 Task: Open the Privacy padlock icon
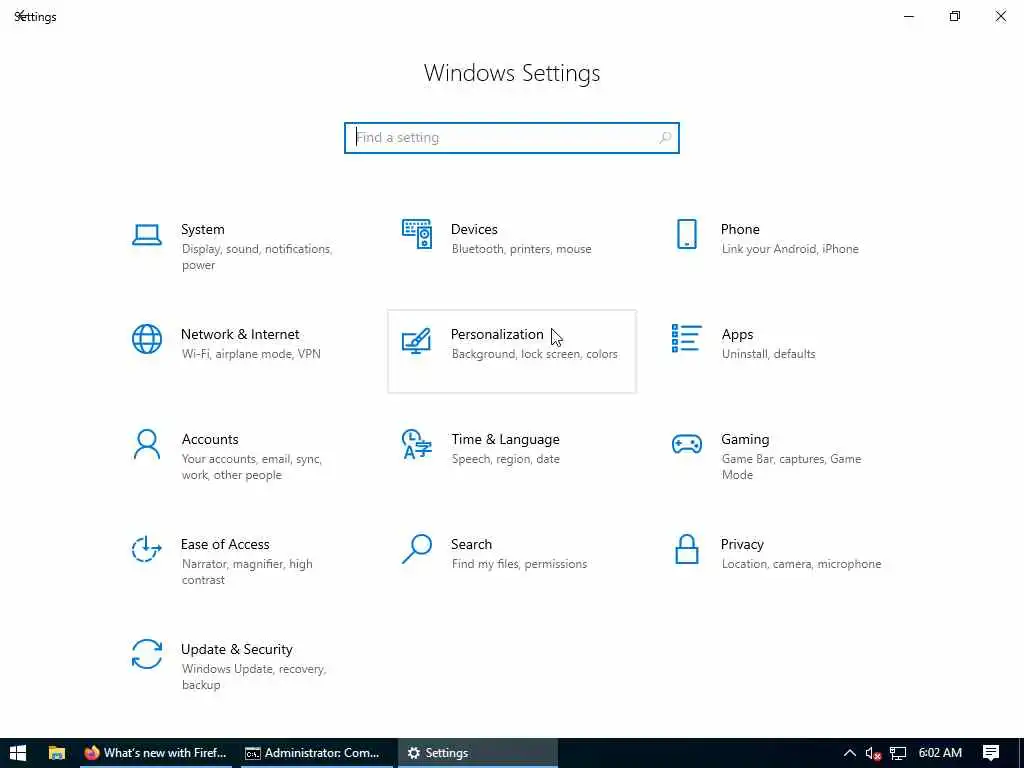[x=686, y=549]
